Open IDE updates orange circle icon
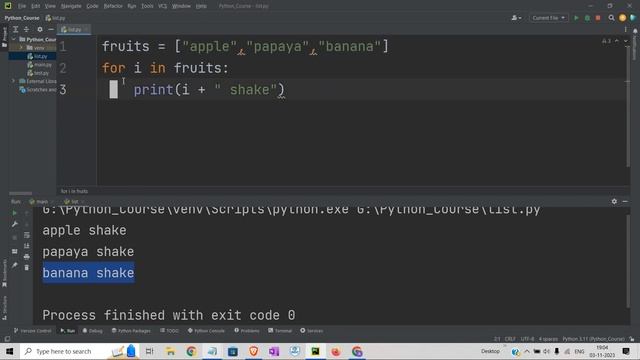The width and height of the screenshot is (640, 360). tap(622, 18)
